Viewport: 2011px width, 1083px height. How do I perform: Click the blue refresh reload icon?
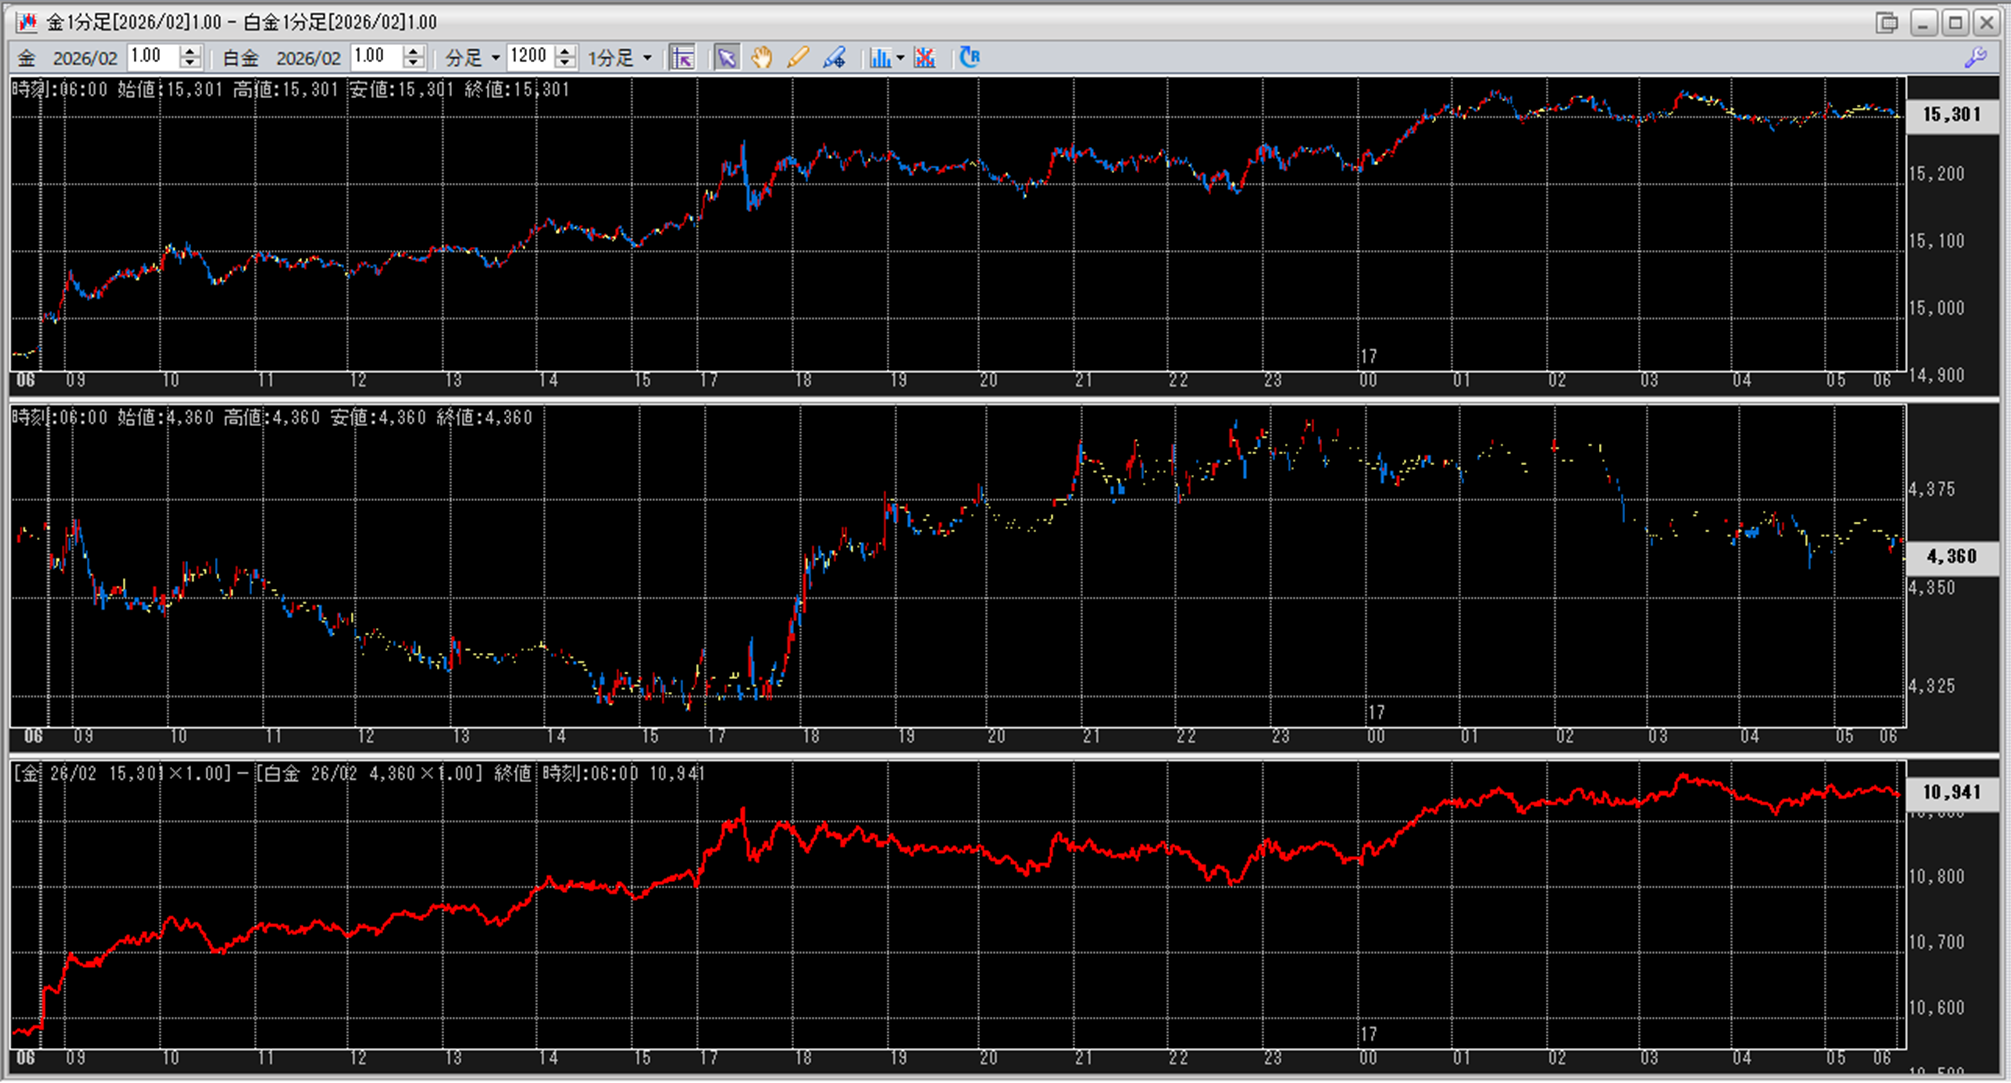969,58
